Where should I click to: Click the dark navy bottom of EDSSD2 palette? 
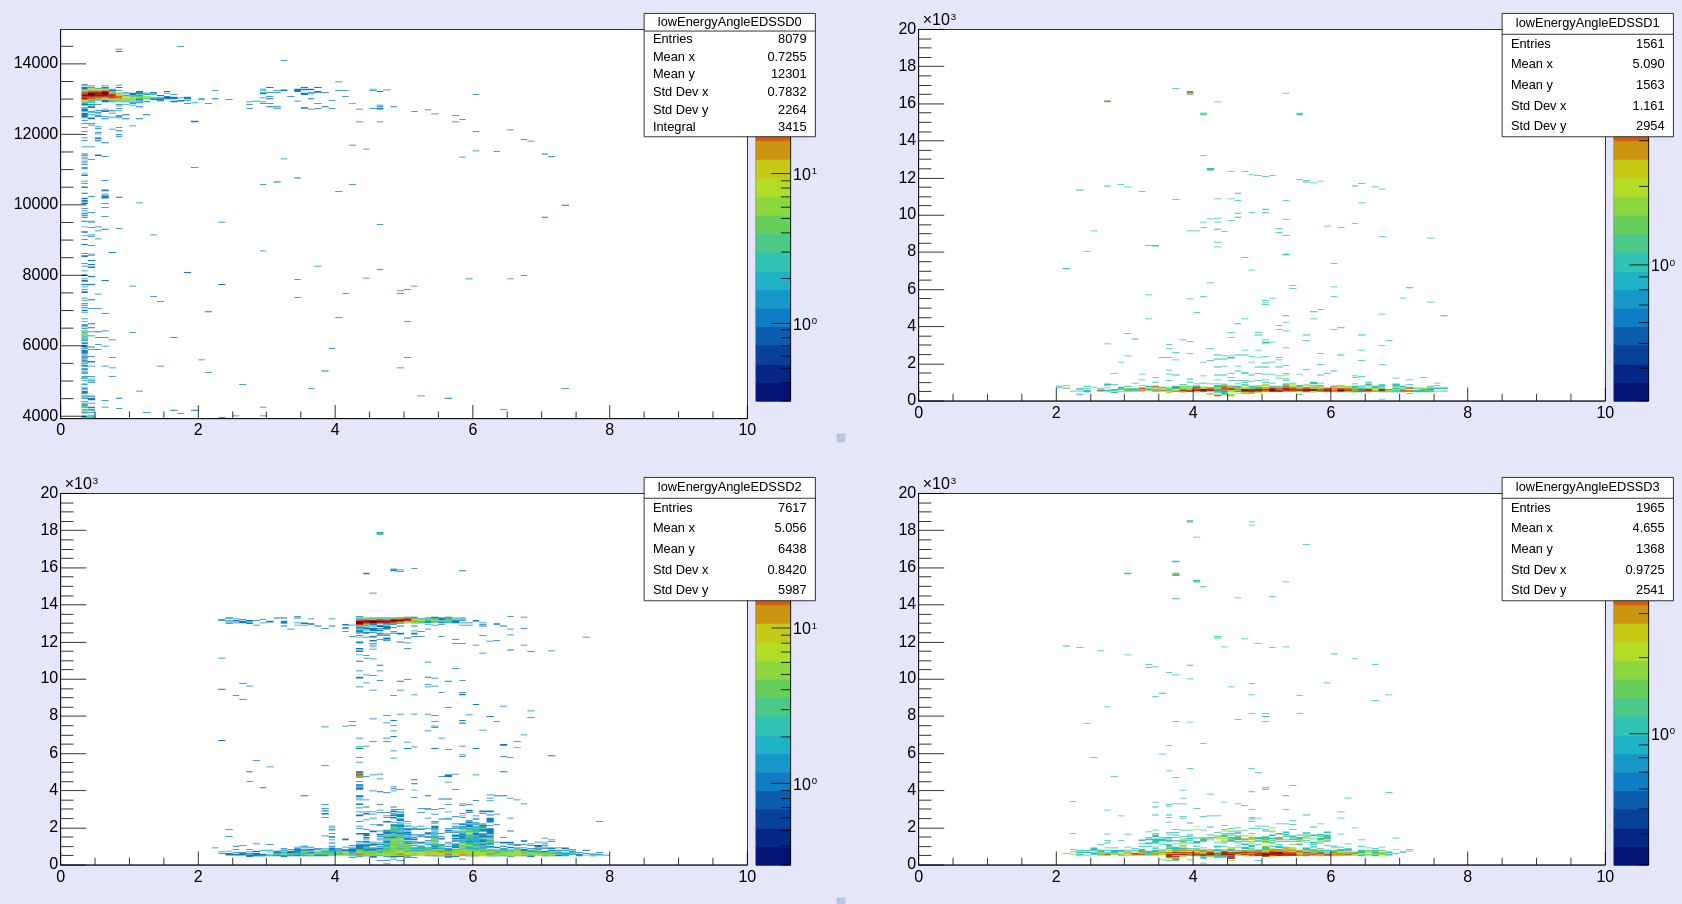(772, 855)
